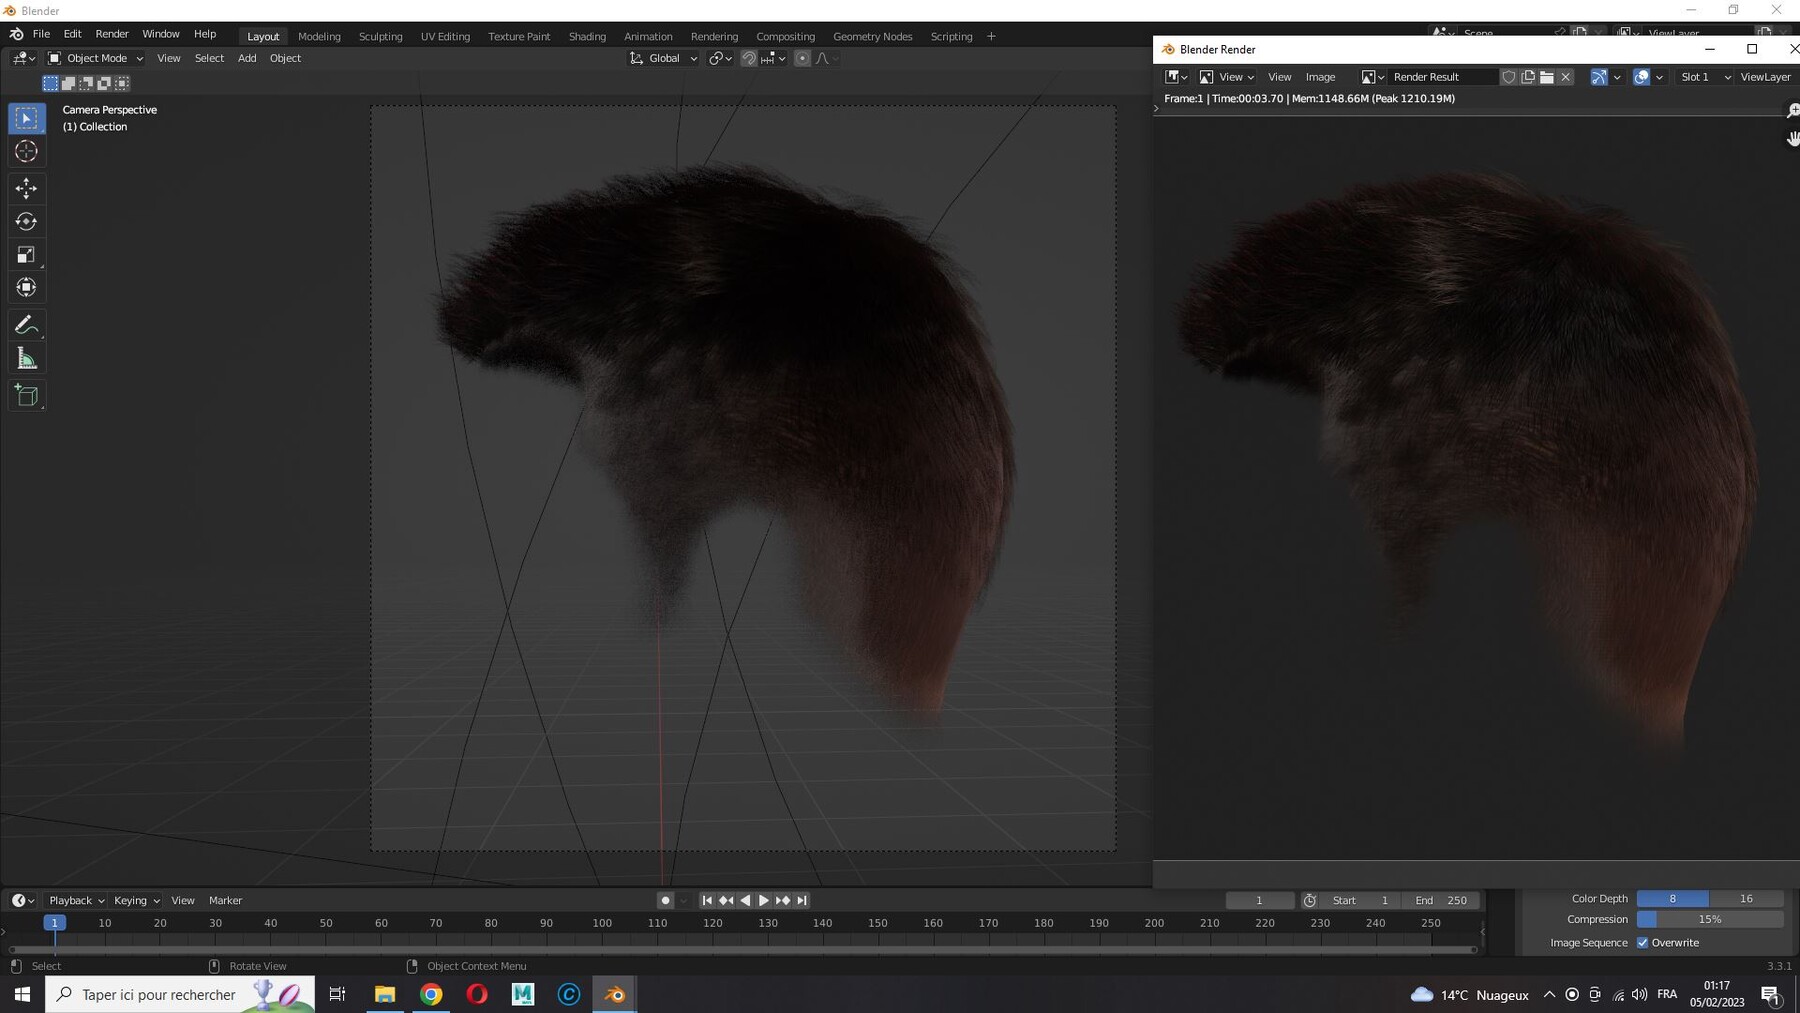Open Windows Start menu
Image resolution: width=1800 pixels, height=1013 pixels.
22,994
